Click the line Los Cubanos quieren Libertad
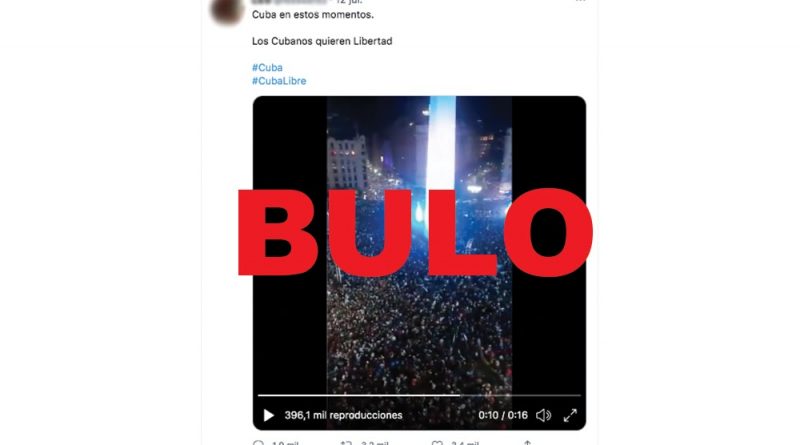This screenshot has height=445, width=800. (322, 41)
